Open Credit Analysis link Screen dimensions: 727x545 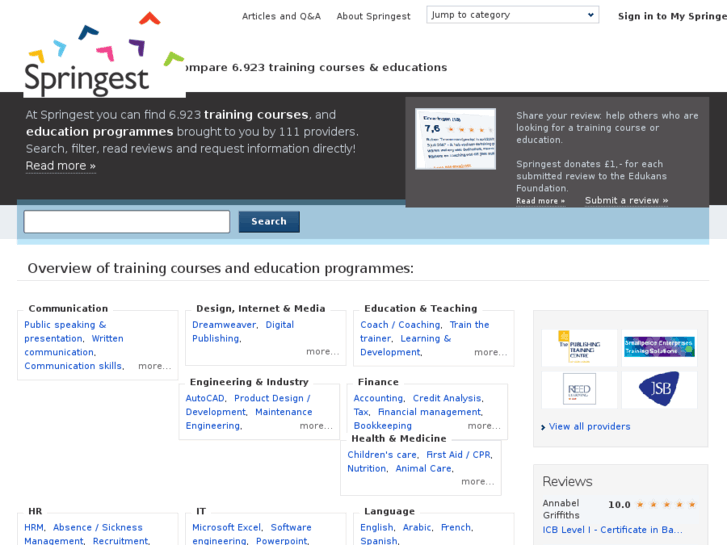(447, 398)
